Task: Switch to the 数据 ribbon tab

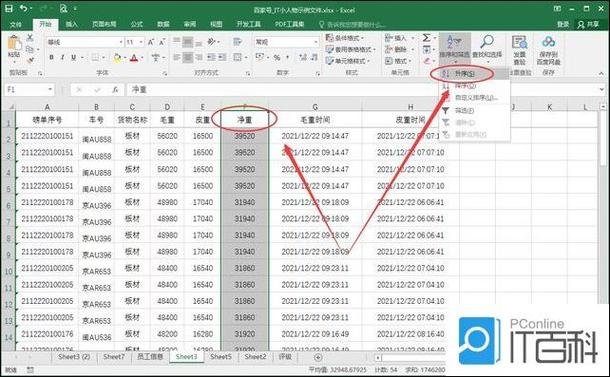Action: click(x=163, y=25)
